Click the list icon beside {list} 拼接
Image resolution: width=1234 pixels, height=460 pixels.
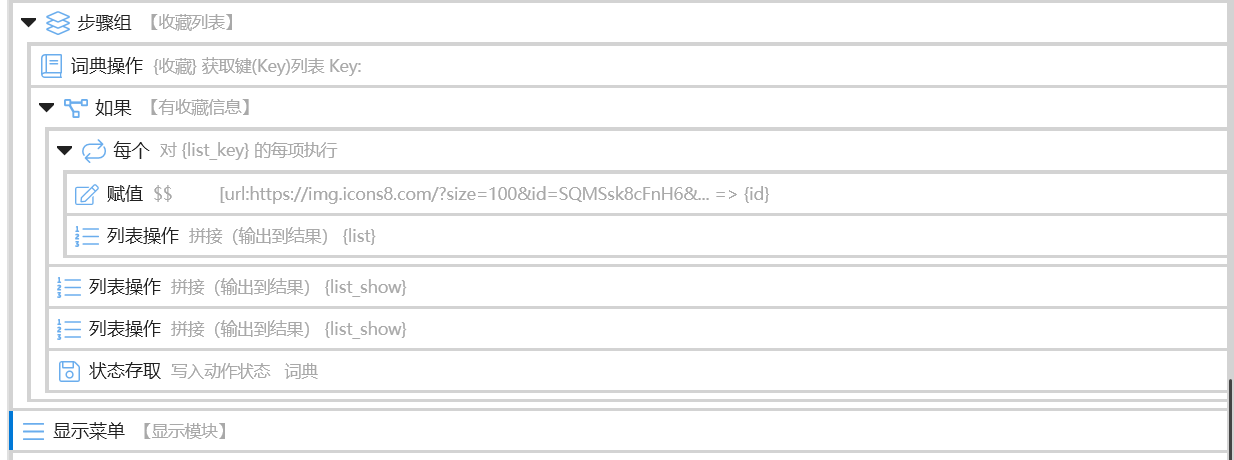click(x=87, y=236)
